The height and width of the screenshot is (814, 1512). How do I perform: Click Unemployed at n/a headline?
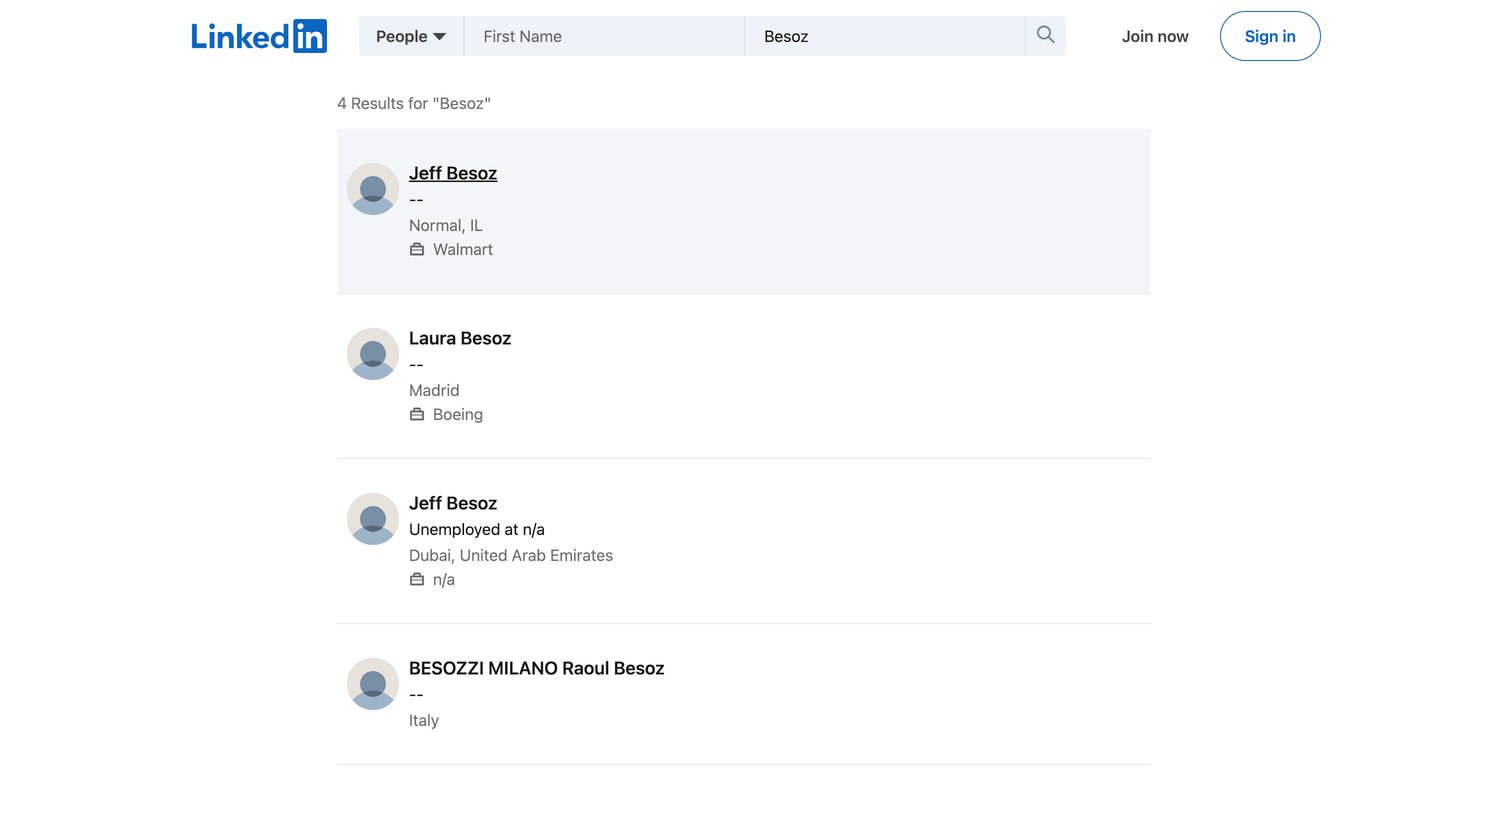[x=477, y=529]
